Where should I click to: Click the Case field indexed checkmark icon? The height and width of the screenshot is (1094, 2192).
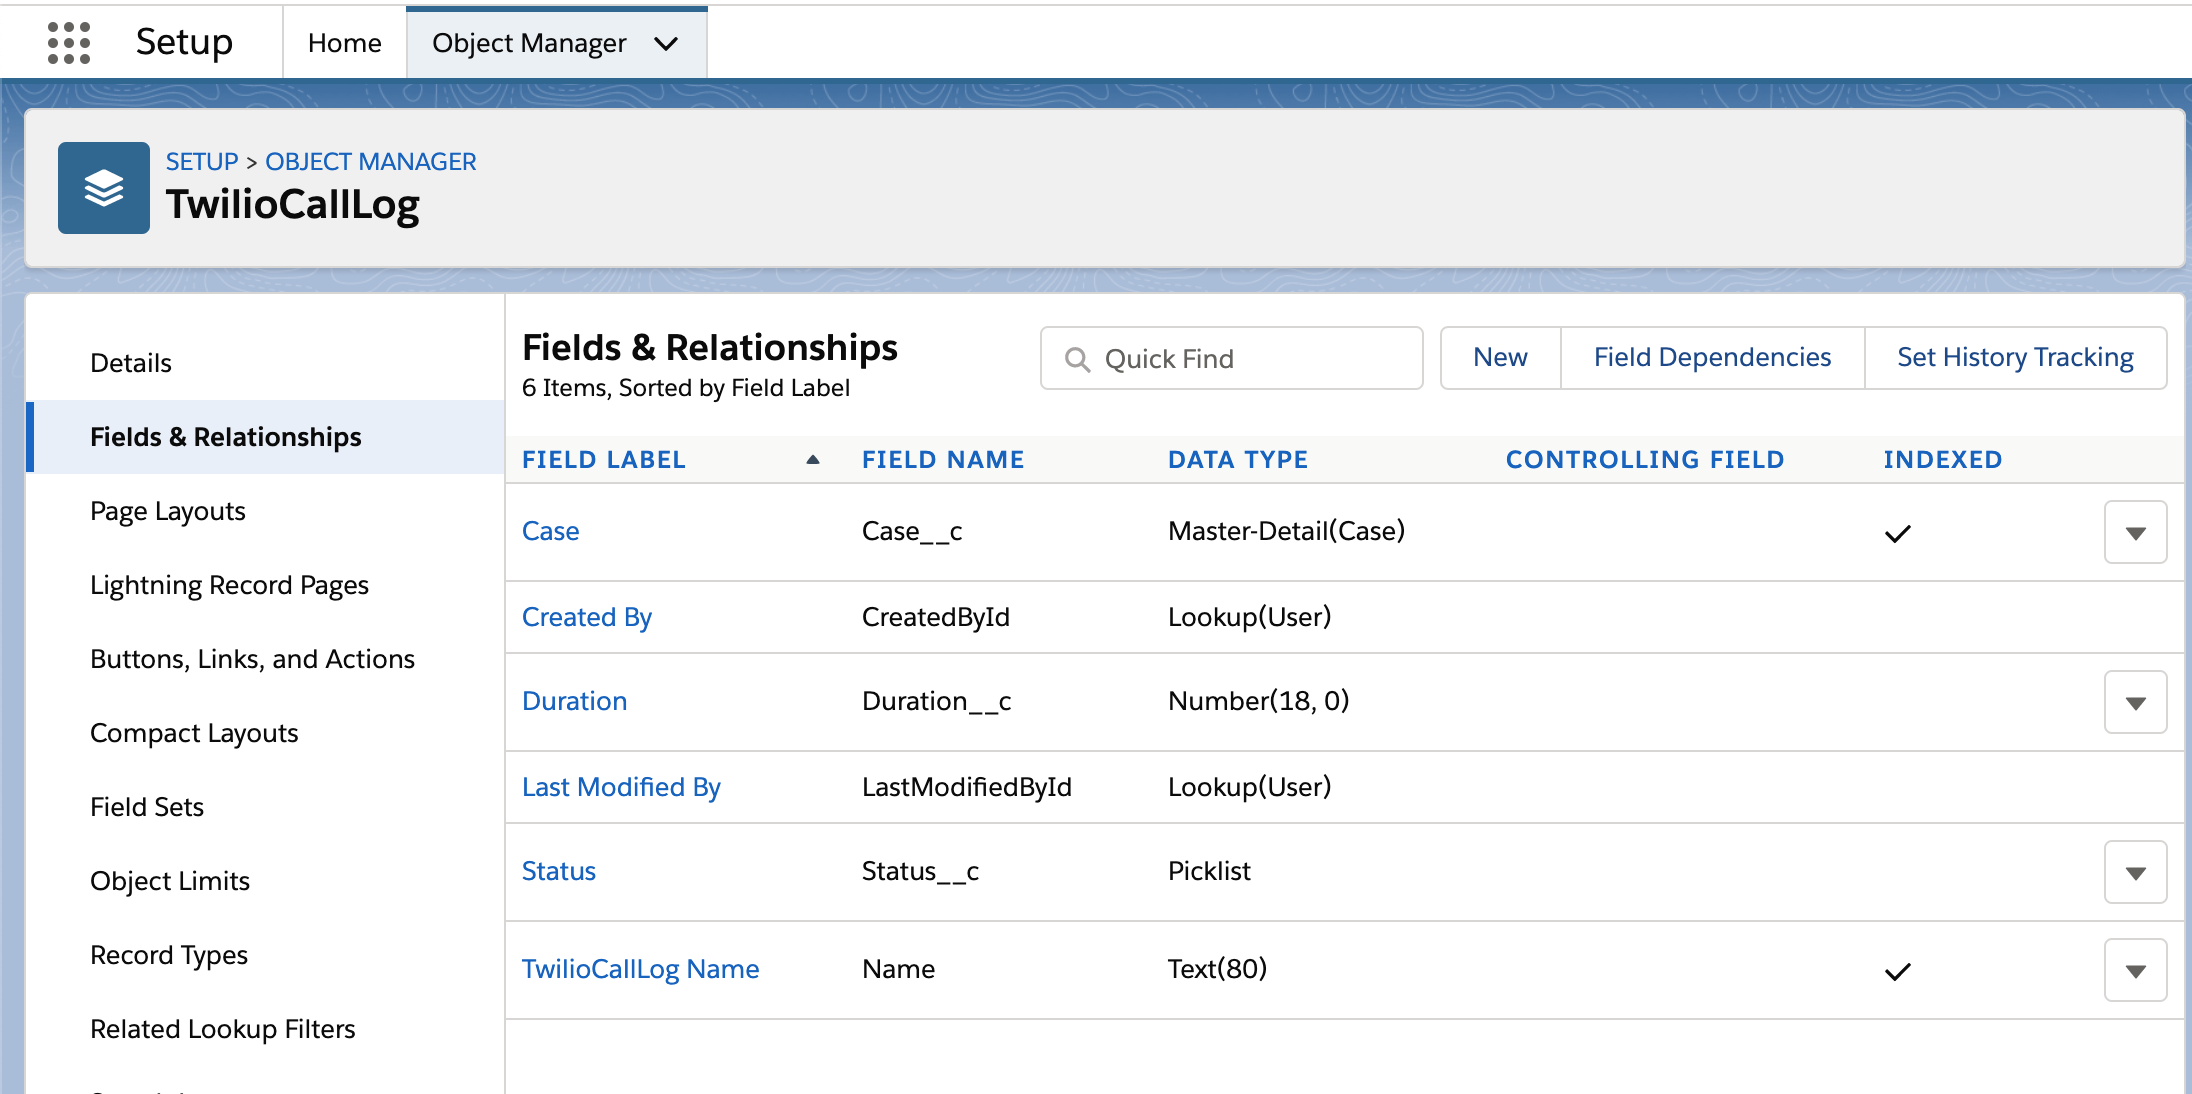click(1897, 532)
